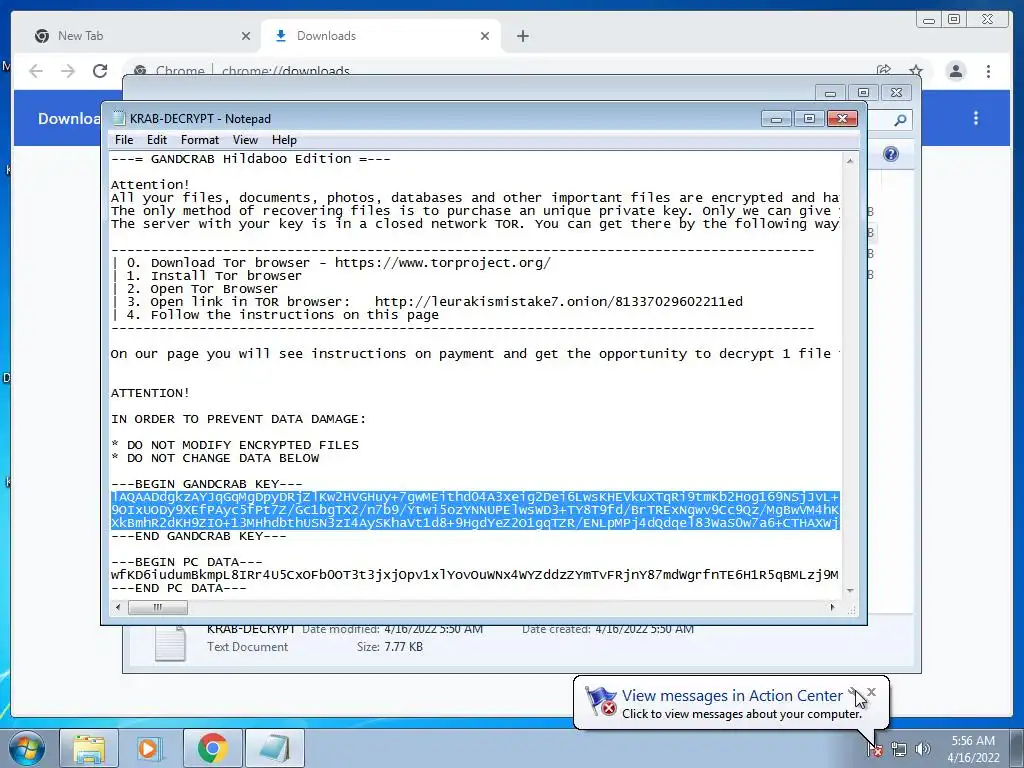This screenshot has width=1024, height=768.
Task: Click the Action Center flag tray icon
Action: 875,749
